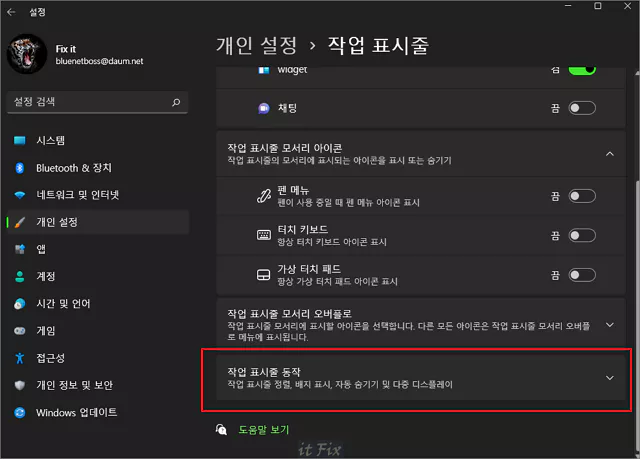The height and width of the screenshot is (459, 640).
Task: Expand 작업 표시줄 모서리 오버플로 chevron
Action: [610, 325]
